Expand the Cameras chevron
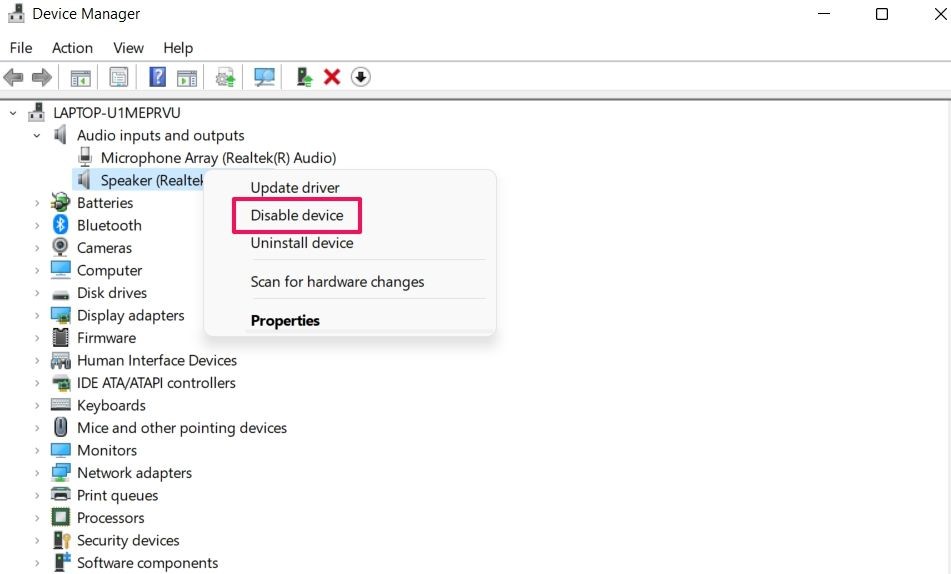 point(37,248)
